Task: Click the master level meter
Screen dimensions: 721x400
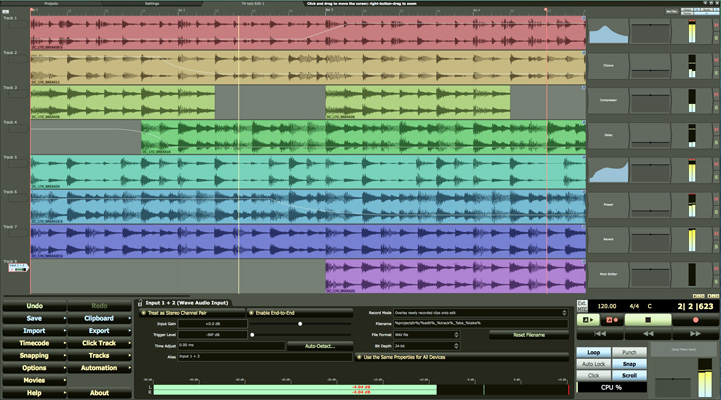Action: (x=704, y=378)
